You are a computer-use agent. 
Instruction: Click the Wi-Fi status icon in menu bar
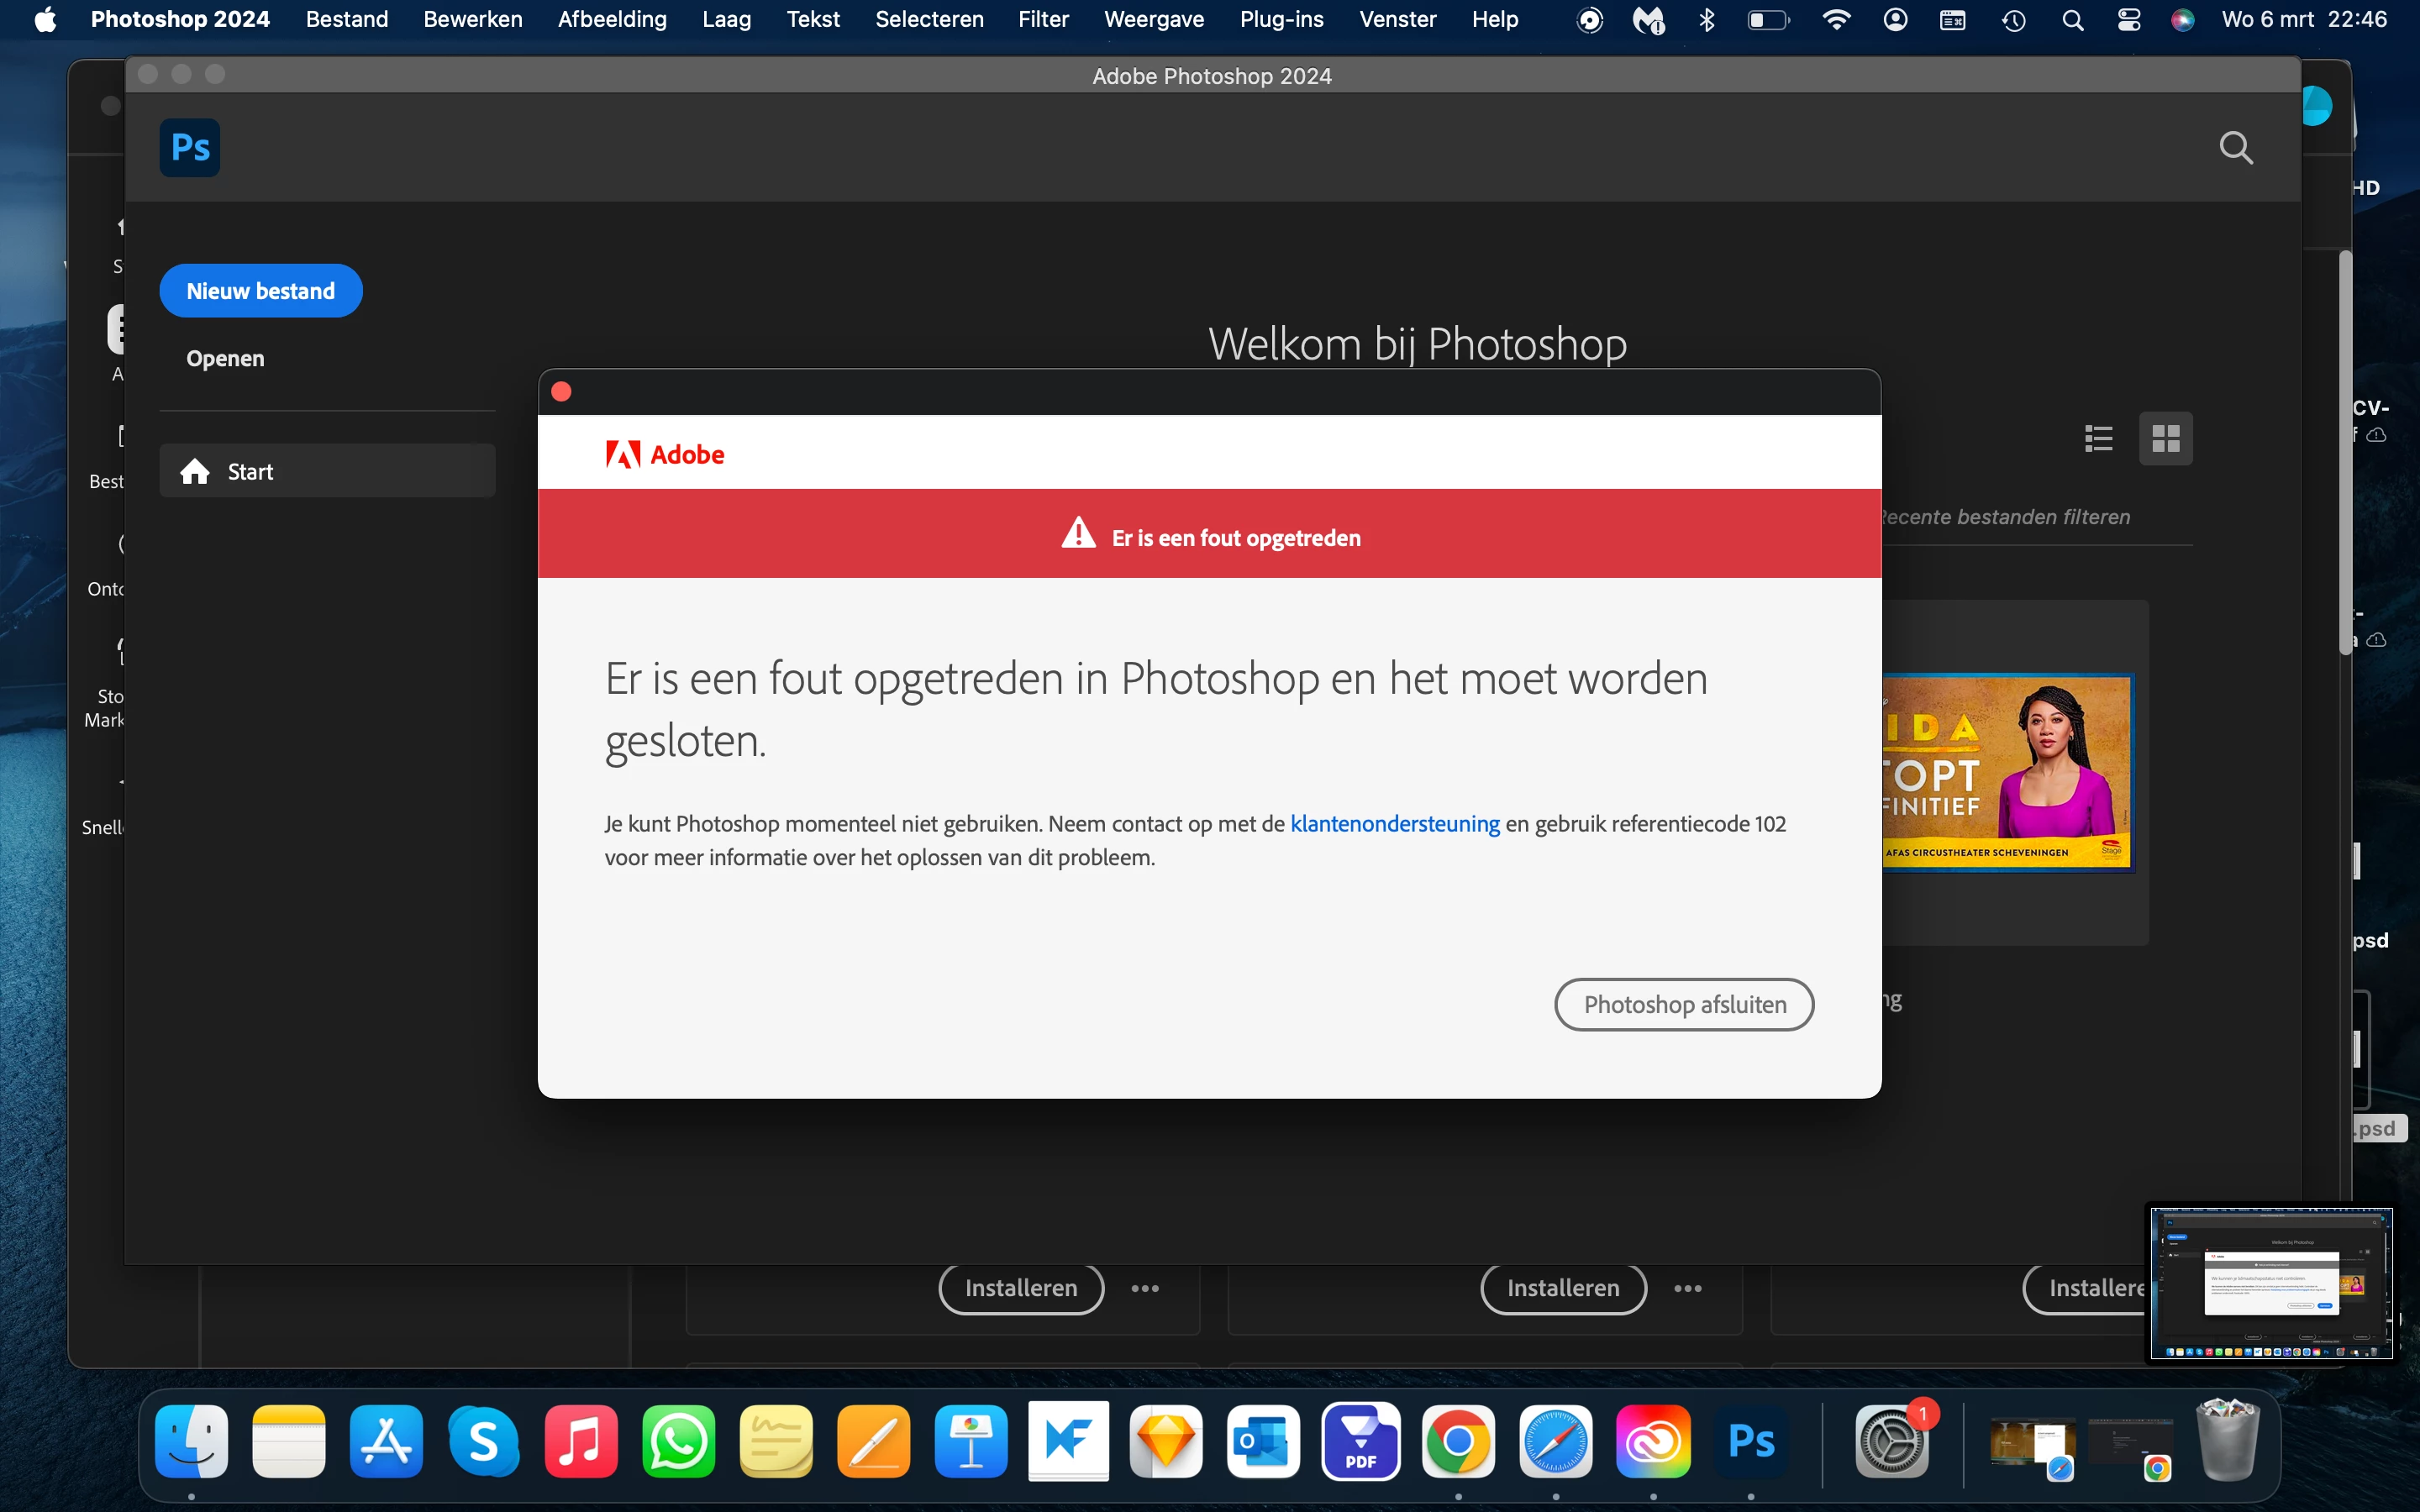click(x=1836, y=20)
